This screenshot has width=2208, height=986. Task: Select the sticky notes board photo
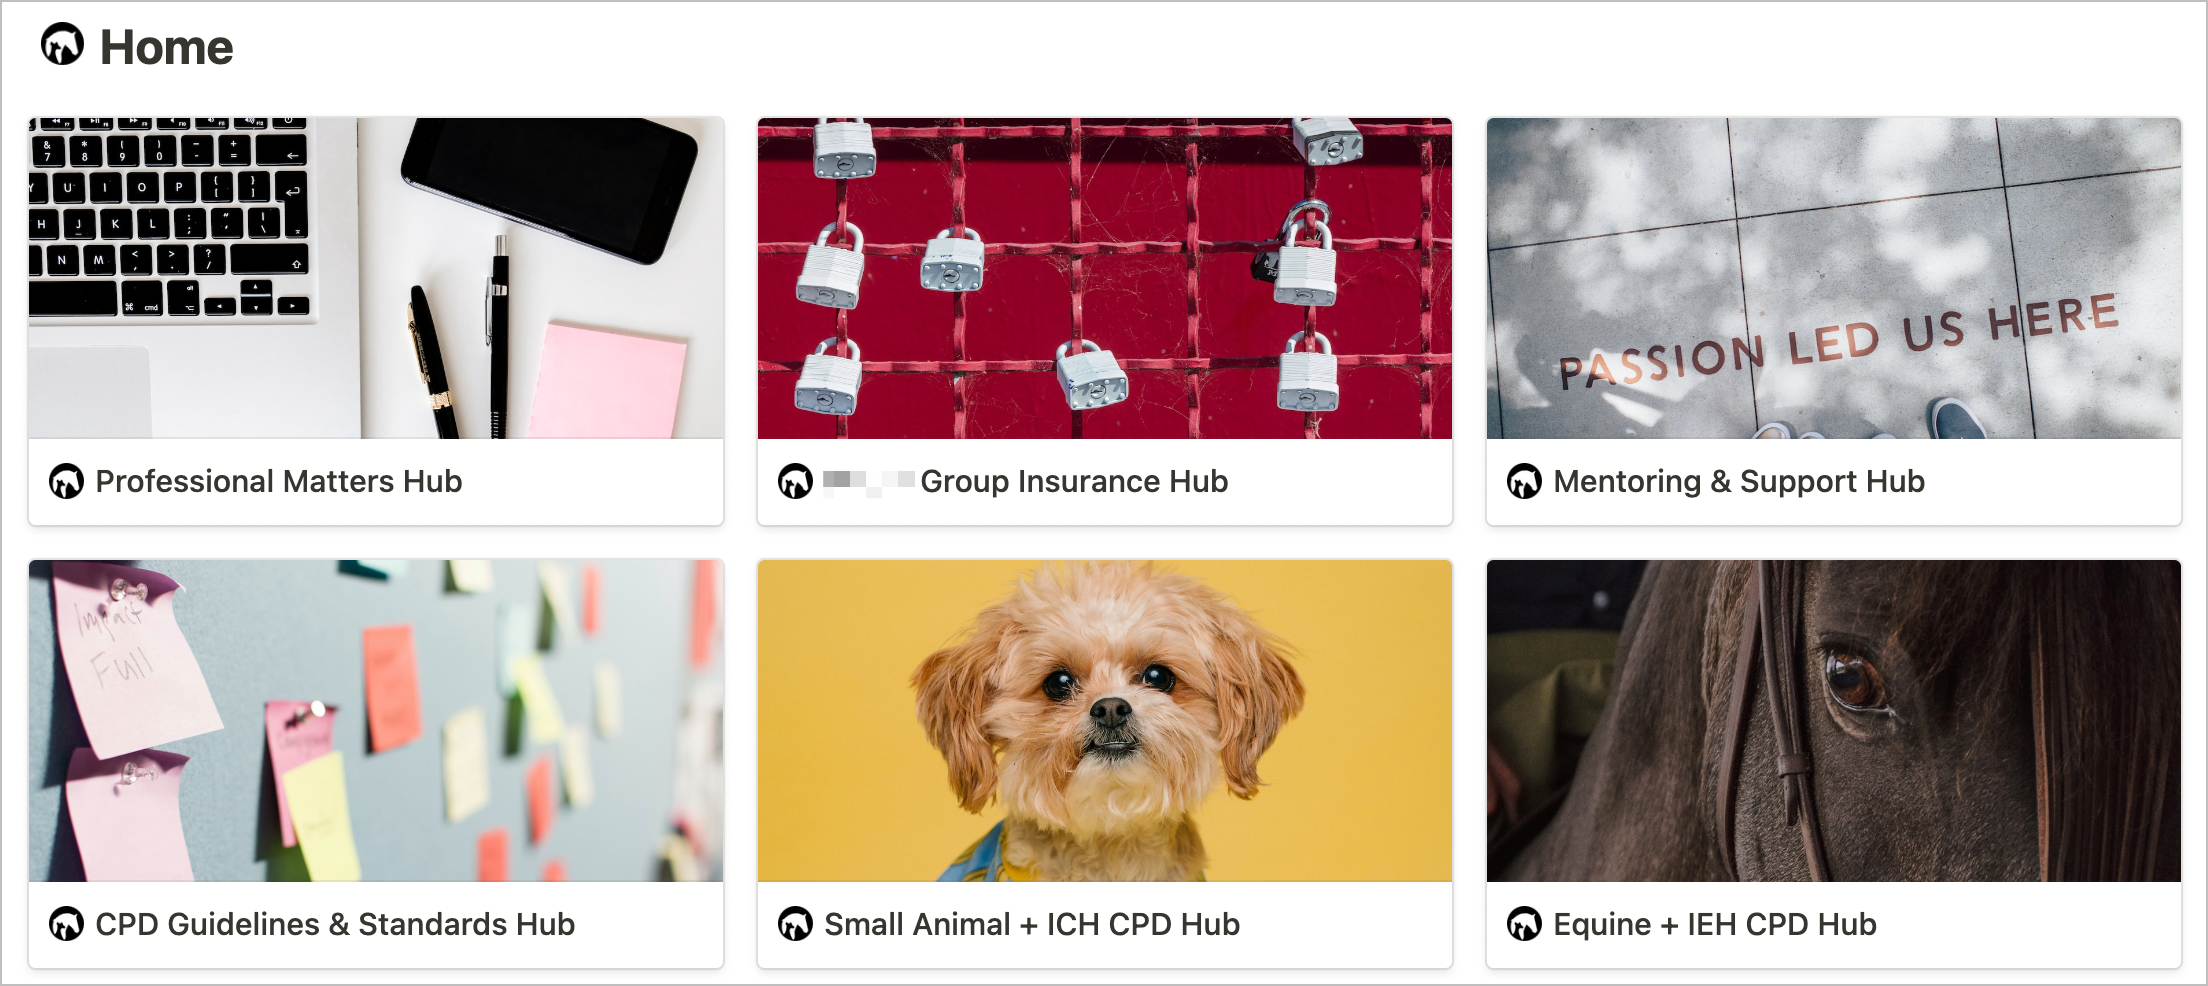(x=376, y=720)
